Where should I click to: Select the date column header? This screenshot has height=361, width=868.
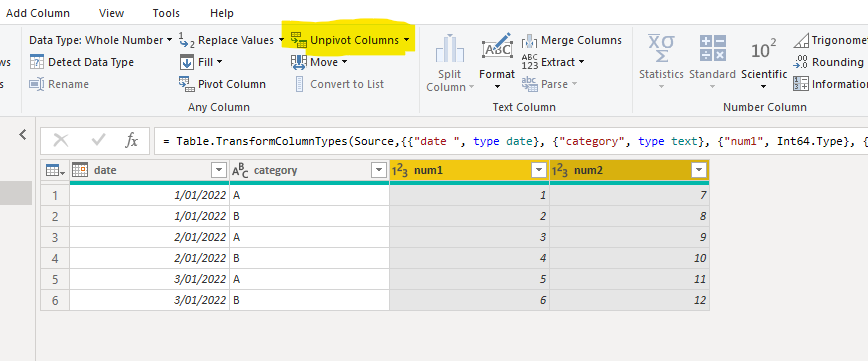pos(149,171)
